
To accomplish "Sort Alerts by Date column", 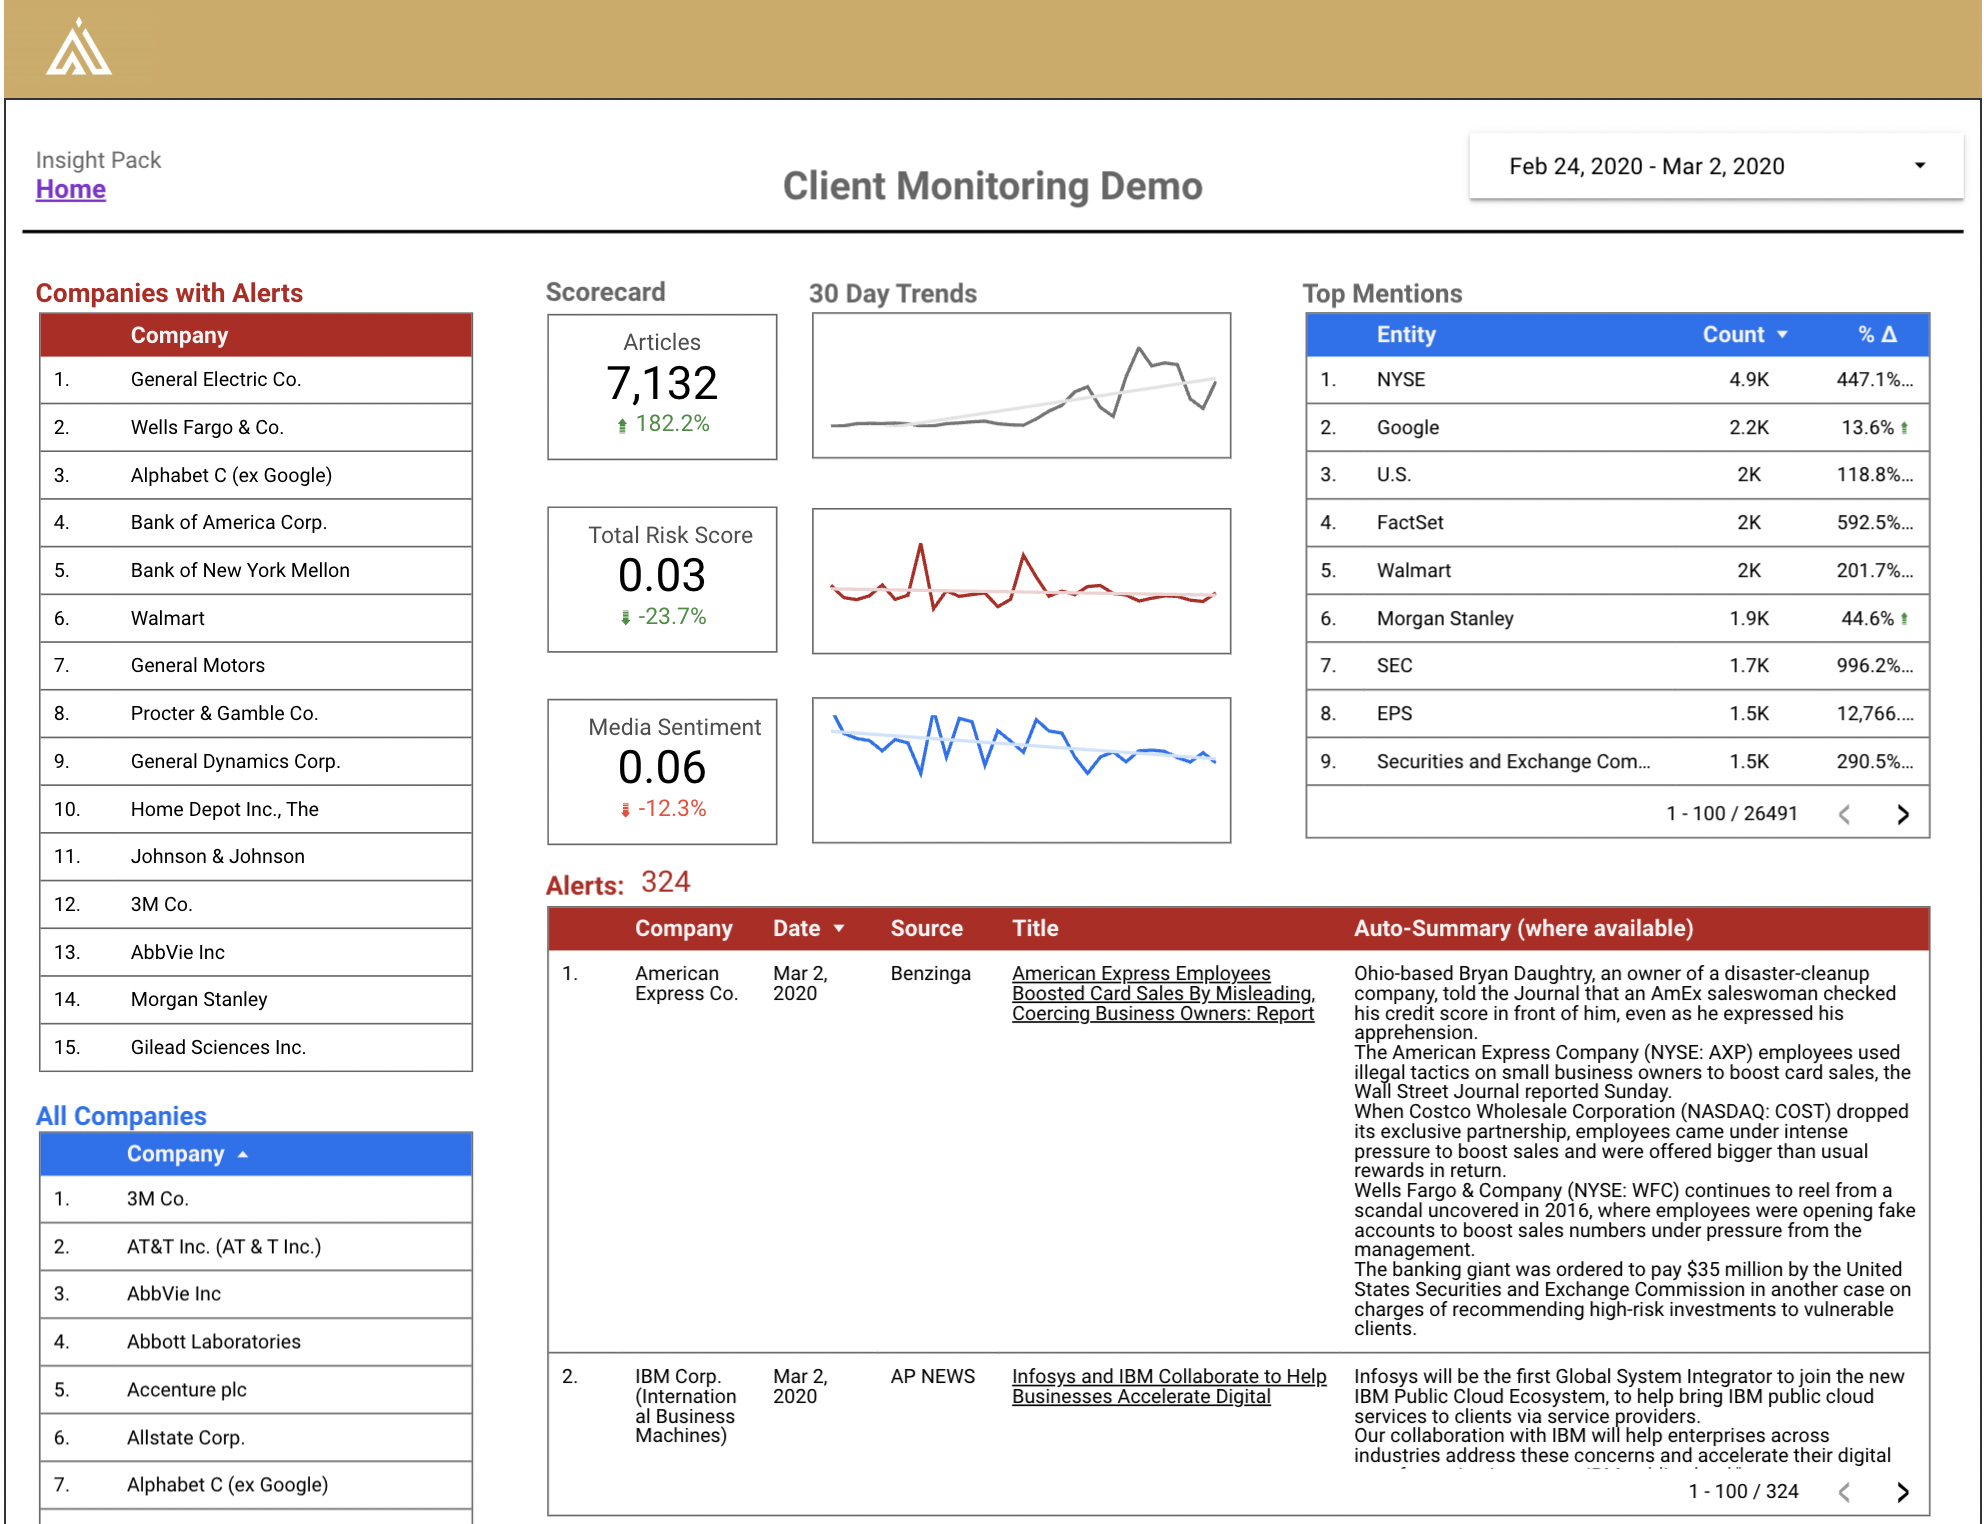I will click(808, 928).
